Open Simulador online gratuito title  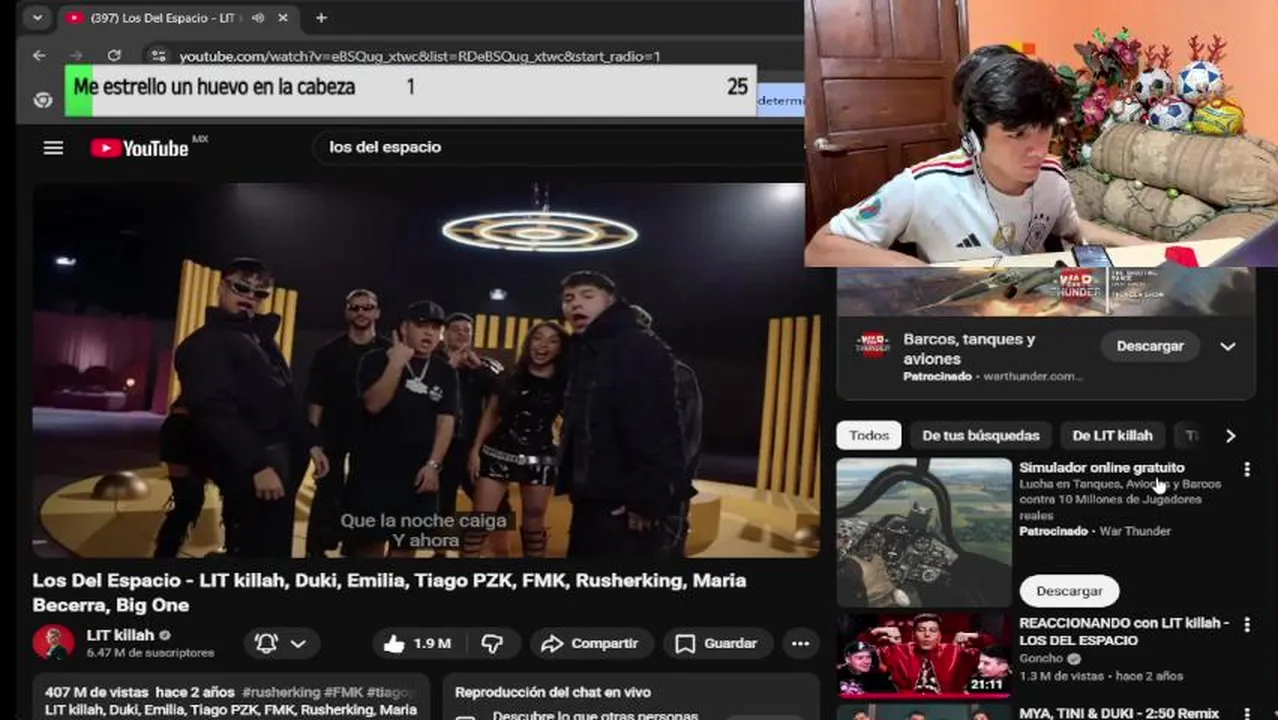coord(1101,467)
